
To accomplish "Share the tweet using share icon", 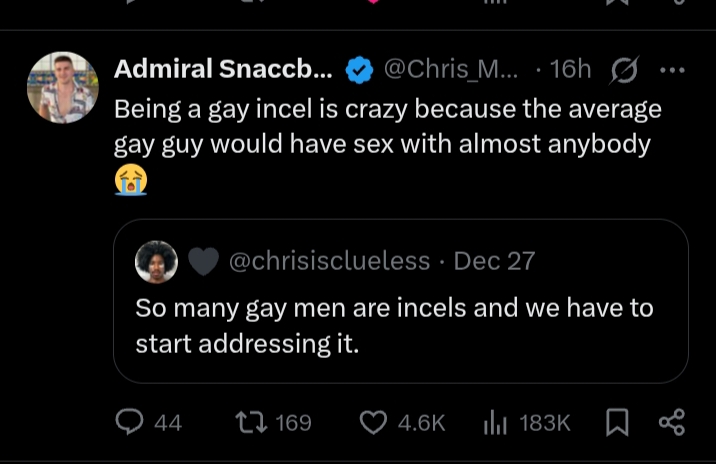I will click(672, 423).
